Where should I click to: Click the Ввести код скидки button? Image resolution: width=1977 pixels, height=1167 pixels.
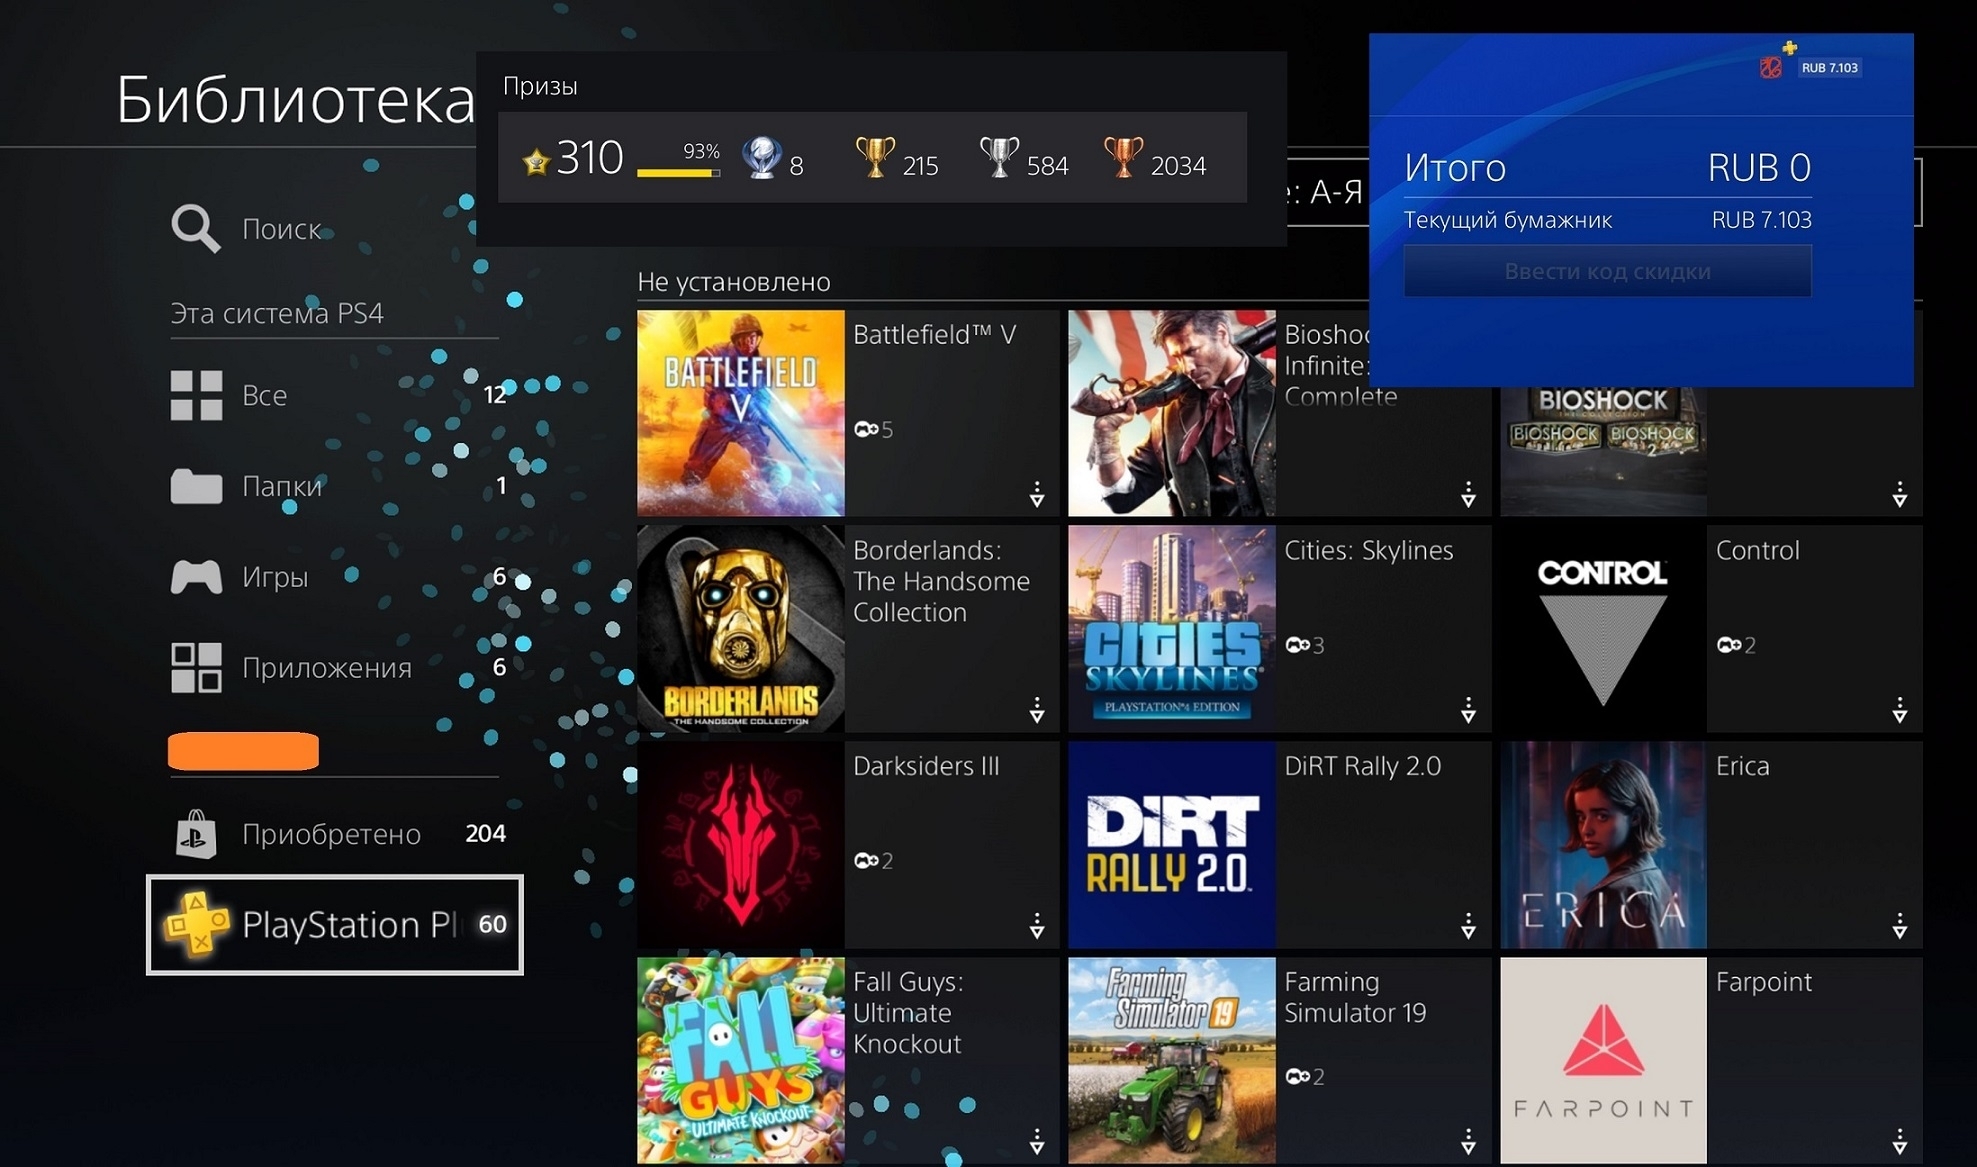coord(1607,271)
